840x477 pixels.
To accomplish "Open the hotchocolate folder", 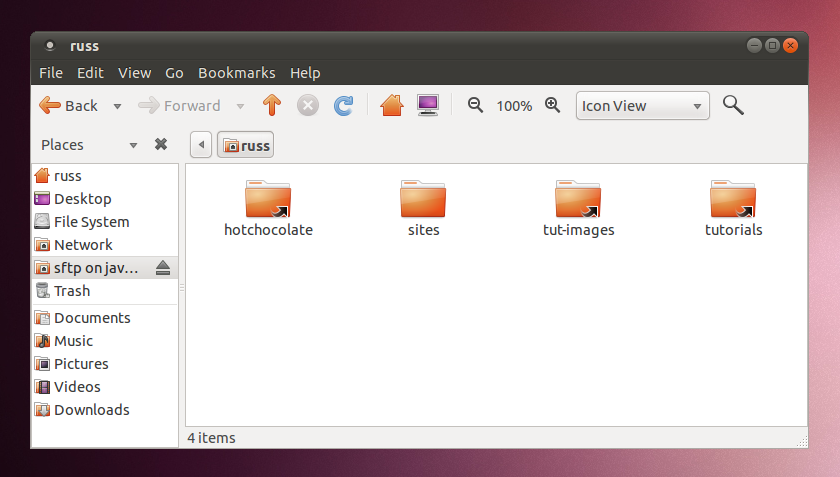I will 268,208.
